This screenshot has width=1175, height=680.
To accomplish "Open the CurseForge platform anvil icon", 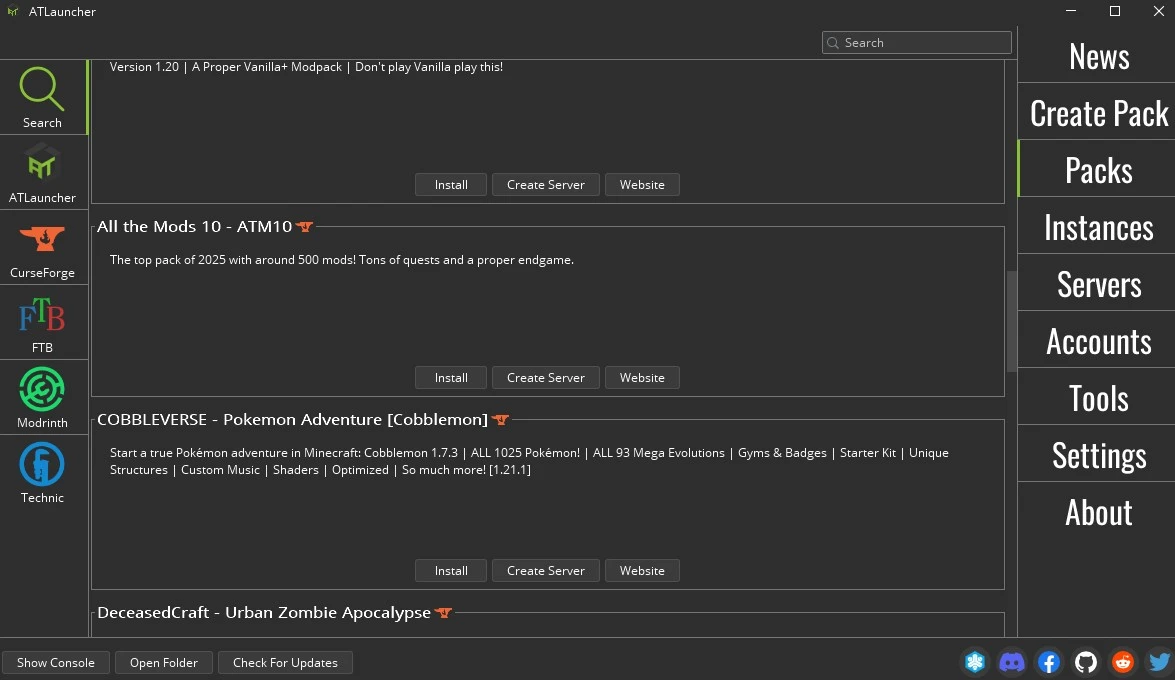I will click(x=42, y=239).
